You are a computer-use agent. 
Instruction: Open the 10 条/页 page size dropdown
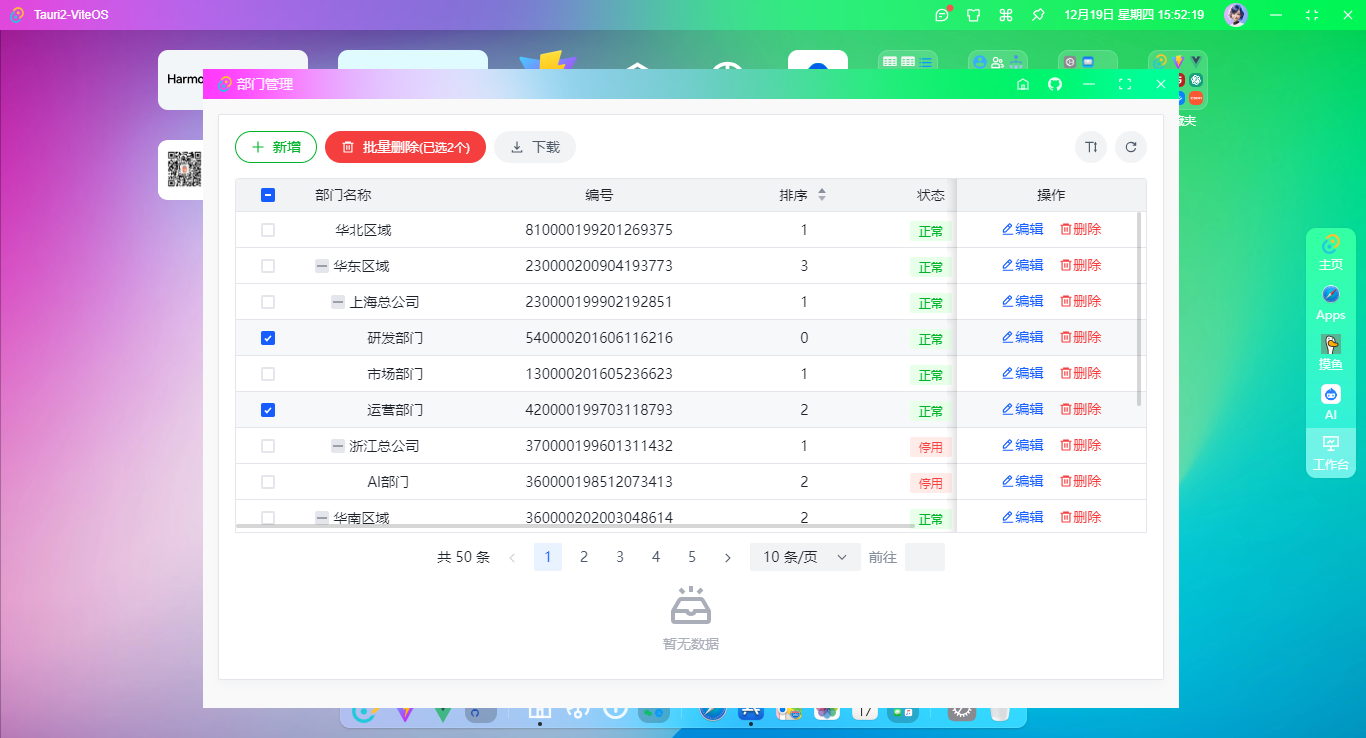(x=804, y=557)
